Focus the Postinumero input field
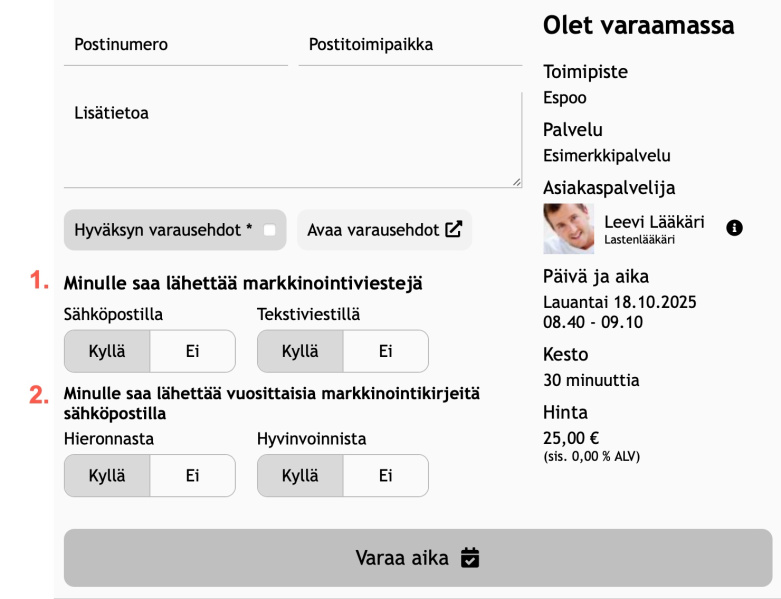Screen dimensions: 781x599 [x=176, y=45]
